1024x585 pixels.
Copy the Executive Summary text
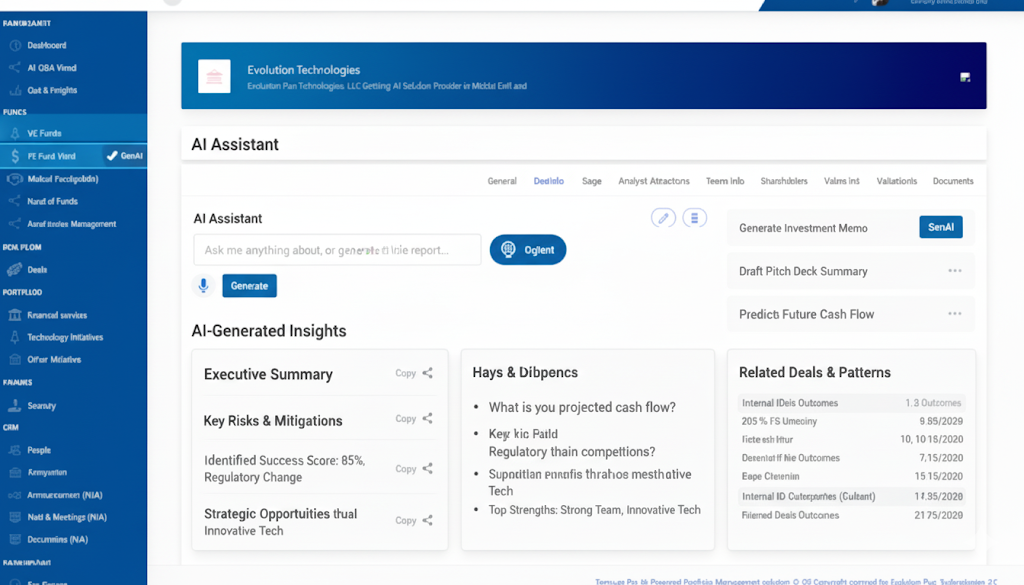tap(405, 373)
